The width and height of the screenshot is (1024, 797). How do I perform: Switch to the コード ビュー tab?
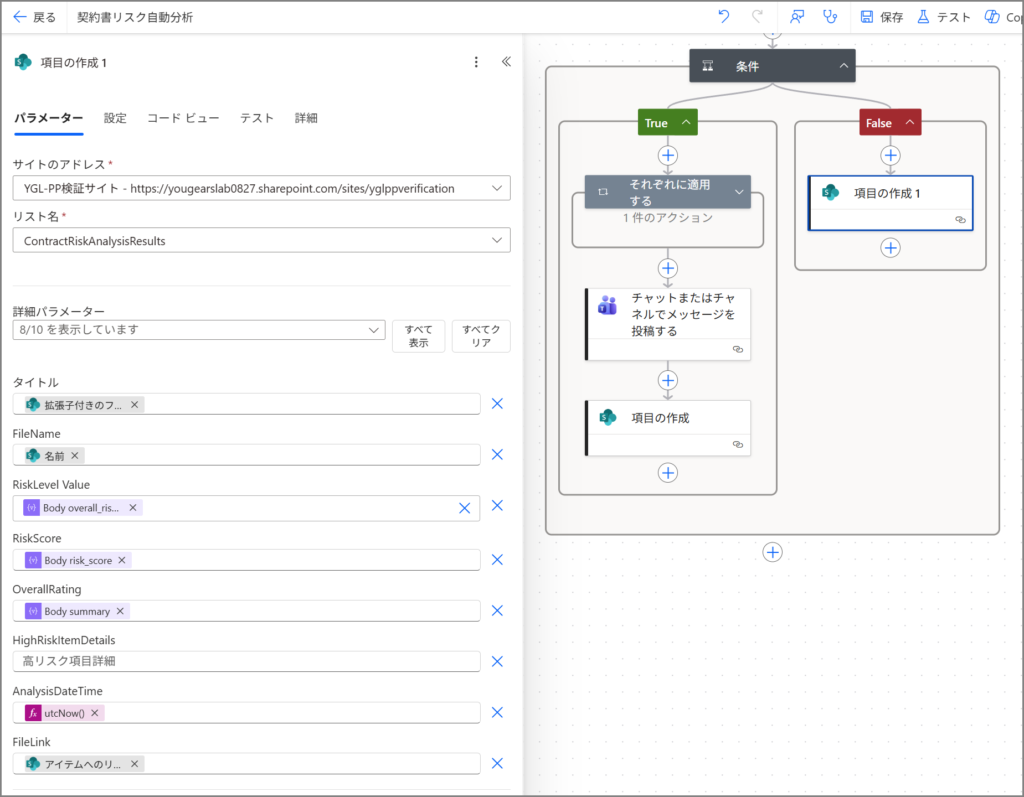183,118
